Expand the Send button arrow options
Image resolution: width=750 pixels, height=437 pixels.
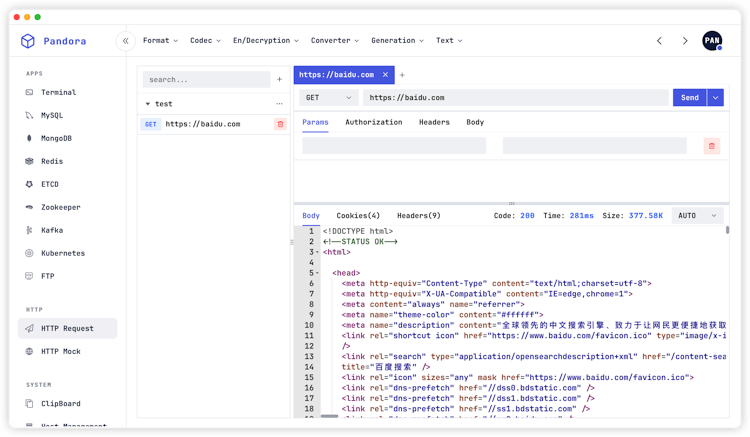pos(715,98)
